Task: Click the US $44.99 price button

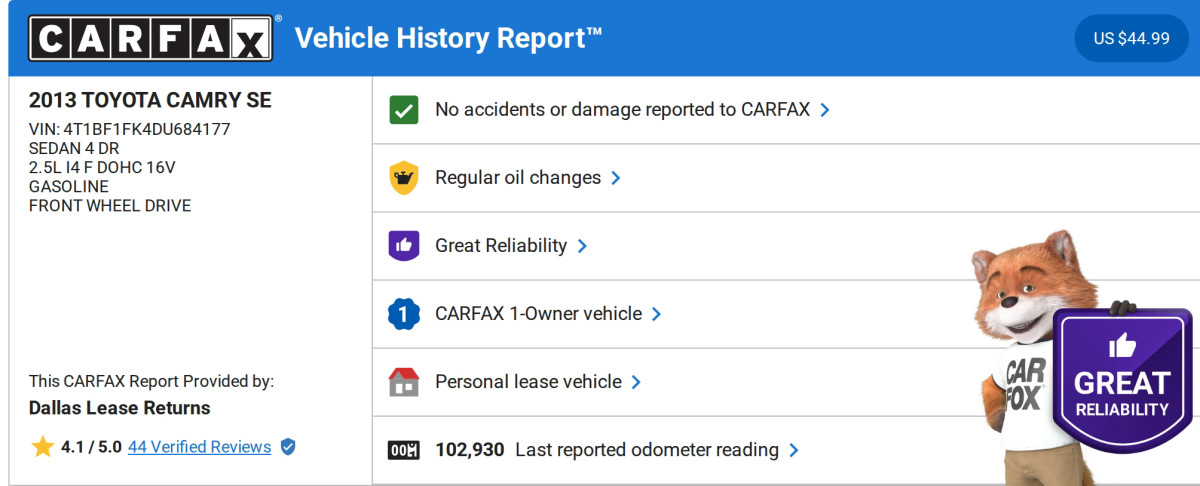Action: coord(1131,39)
